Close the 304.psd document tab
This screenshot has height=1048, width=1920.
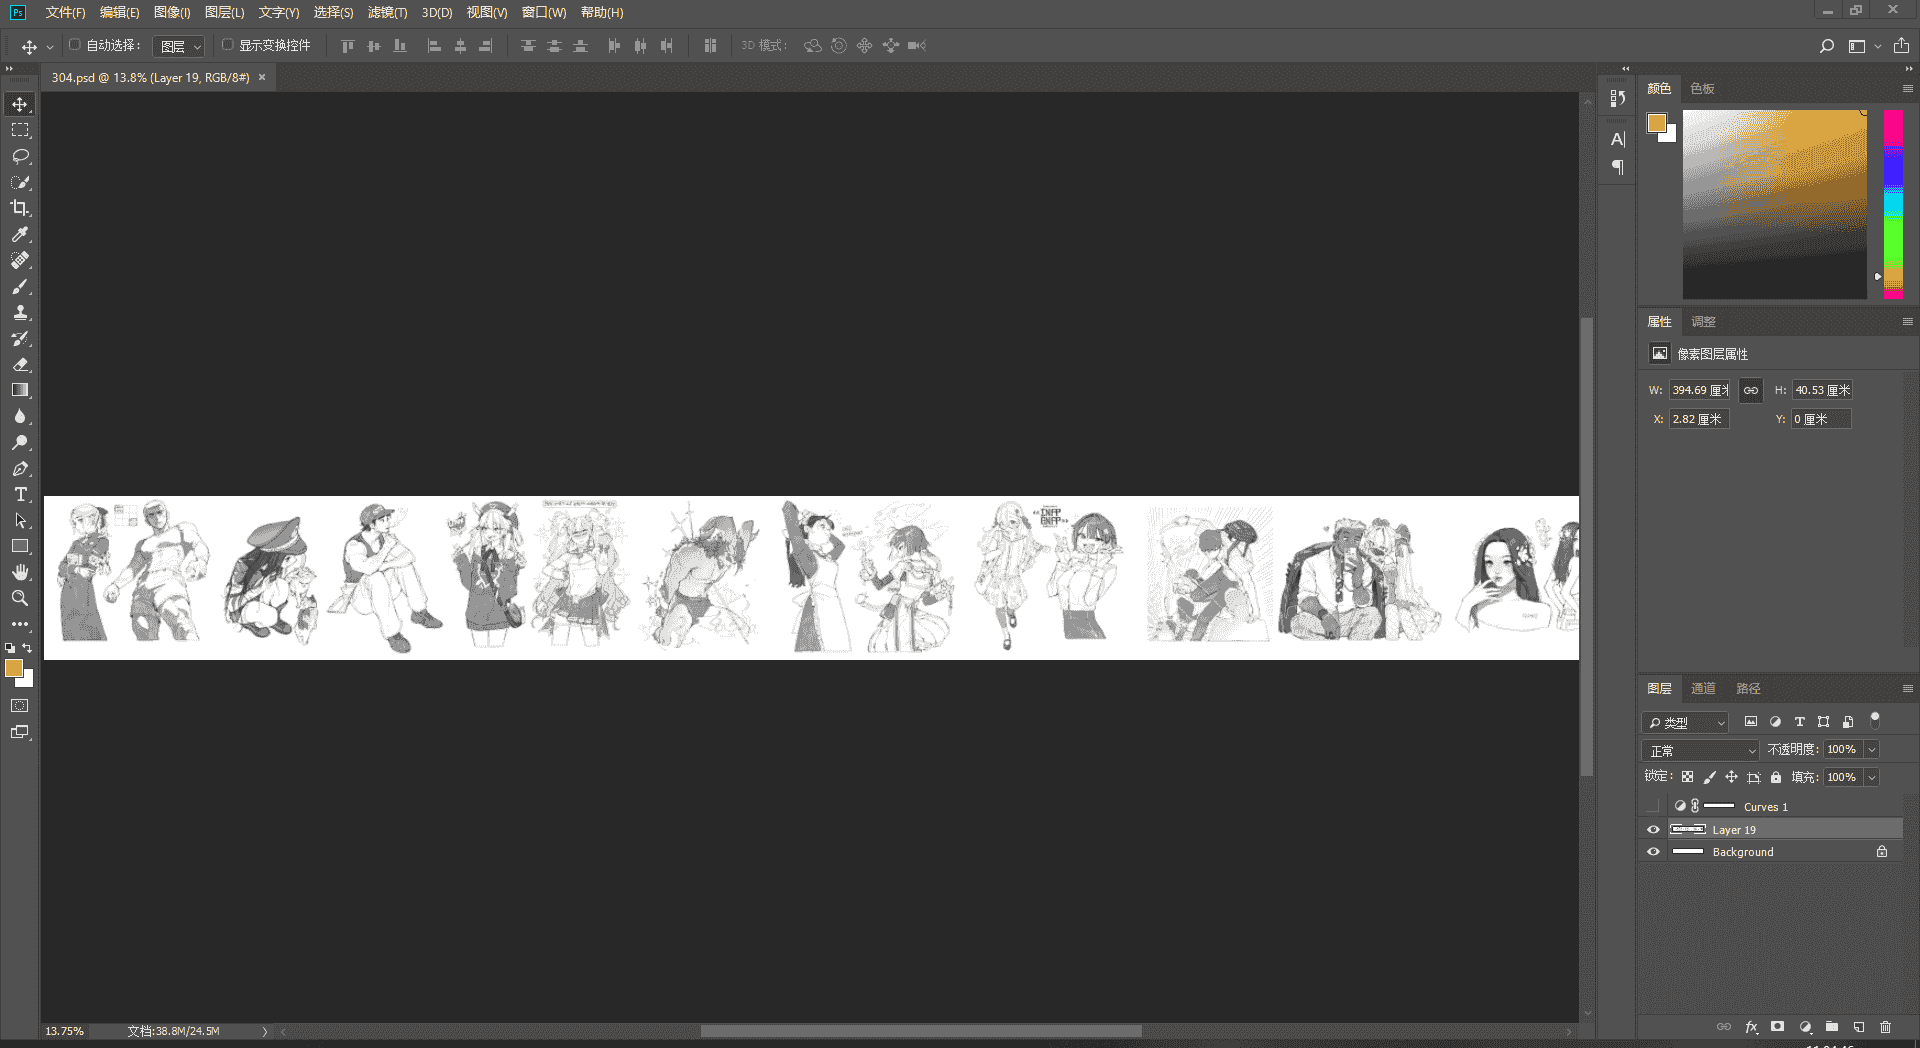(x=262, y=77)
